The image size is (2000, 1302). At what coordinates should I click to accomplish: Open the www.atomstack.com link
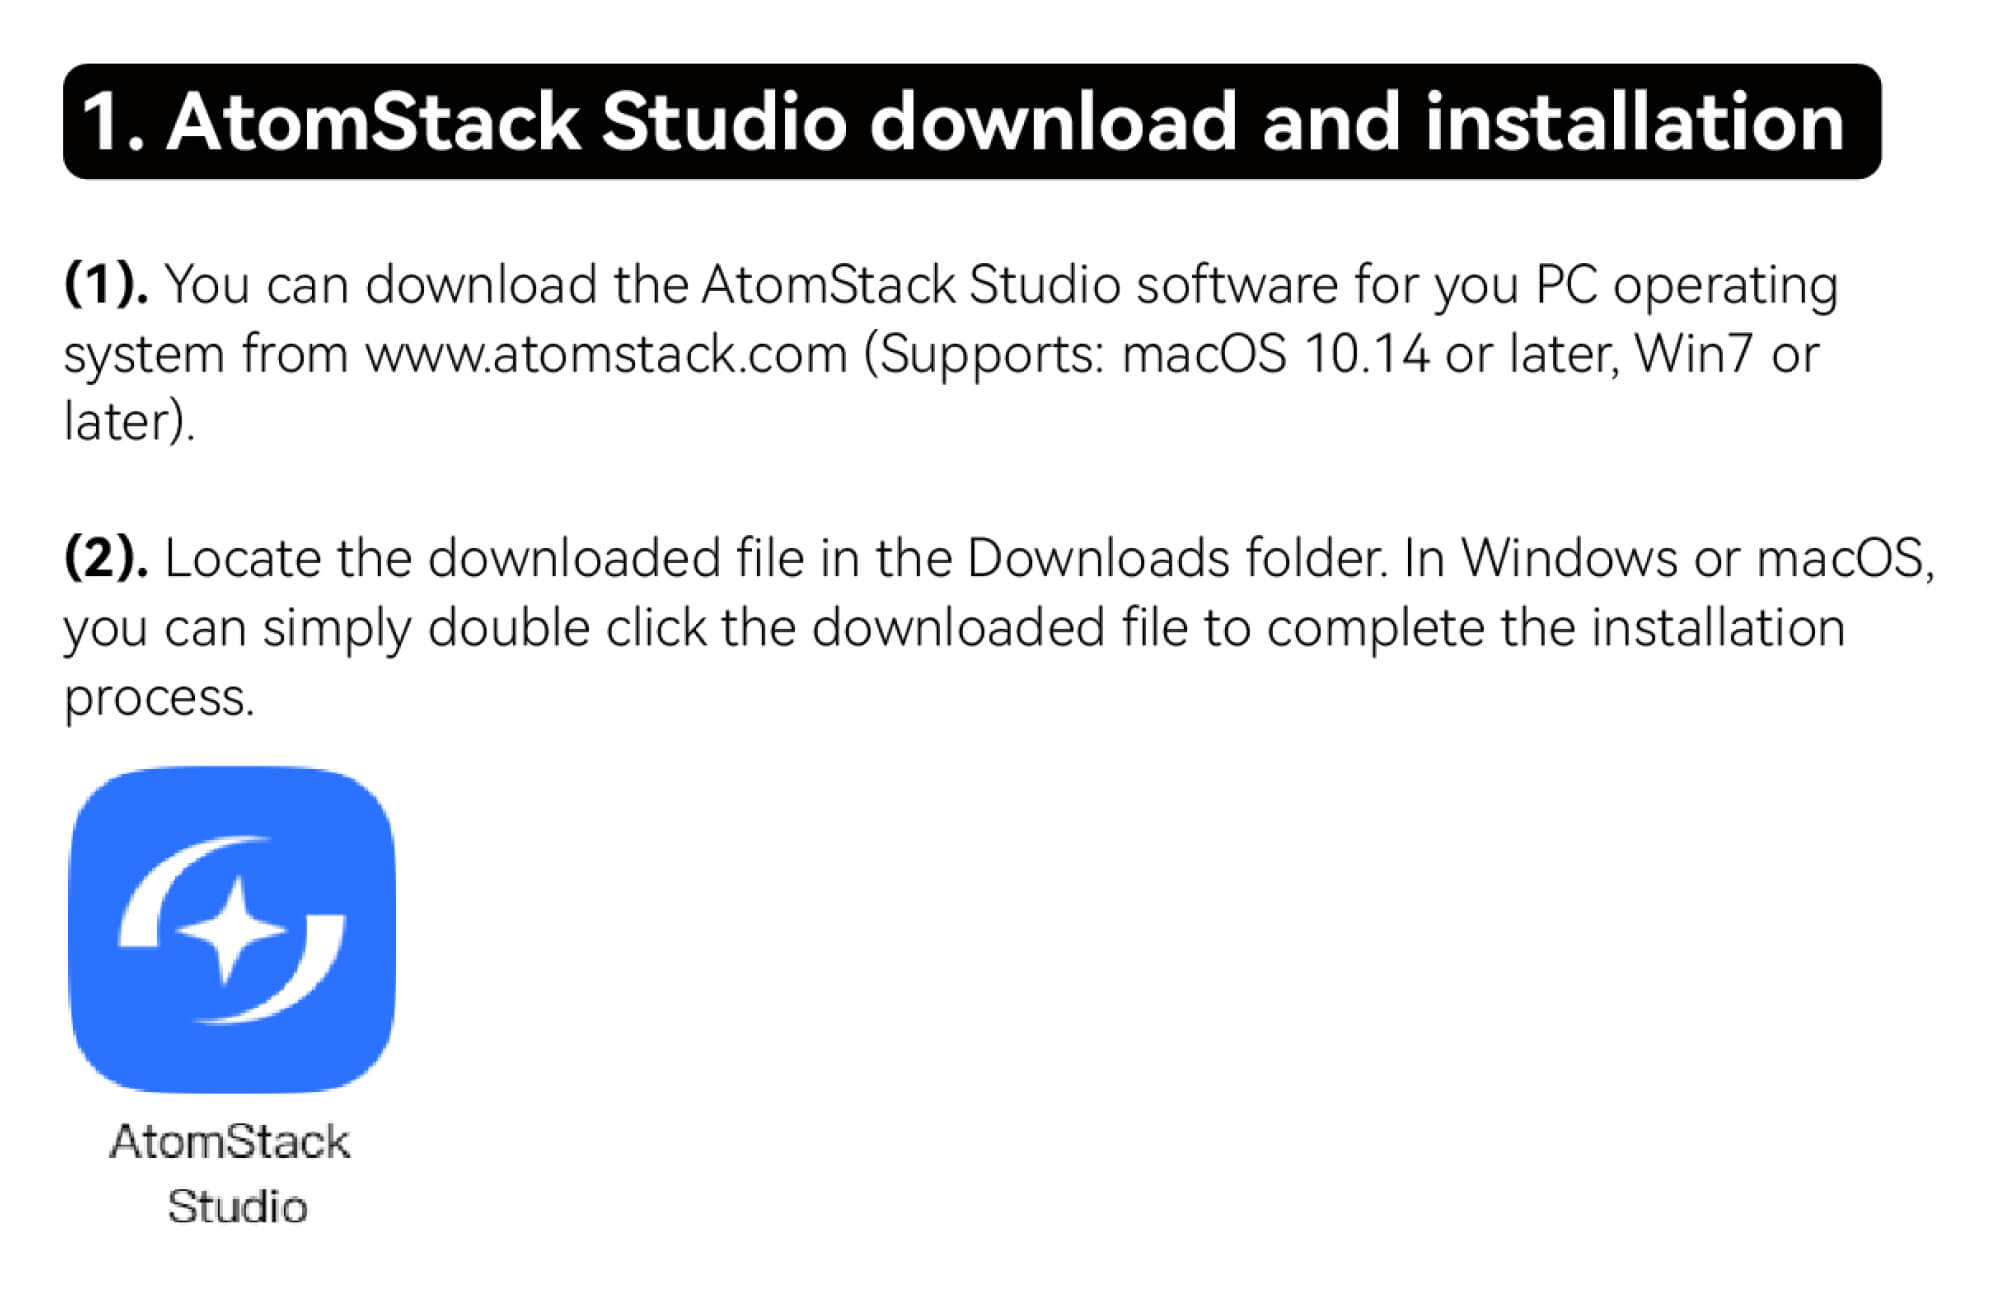pyautogui.click(x=606, y=354)
